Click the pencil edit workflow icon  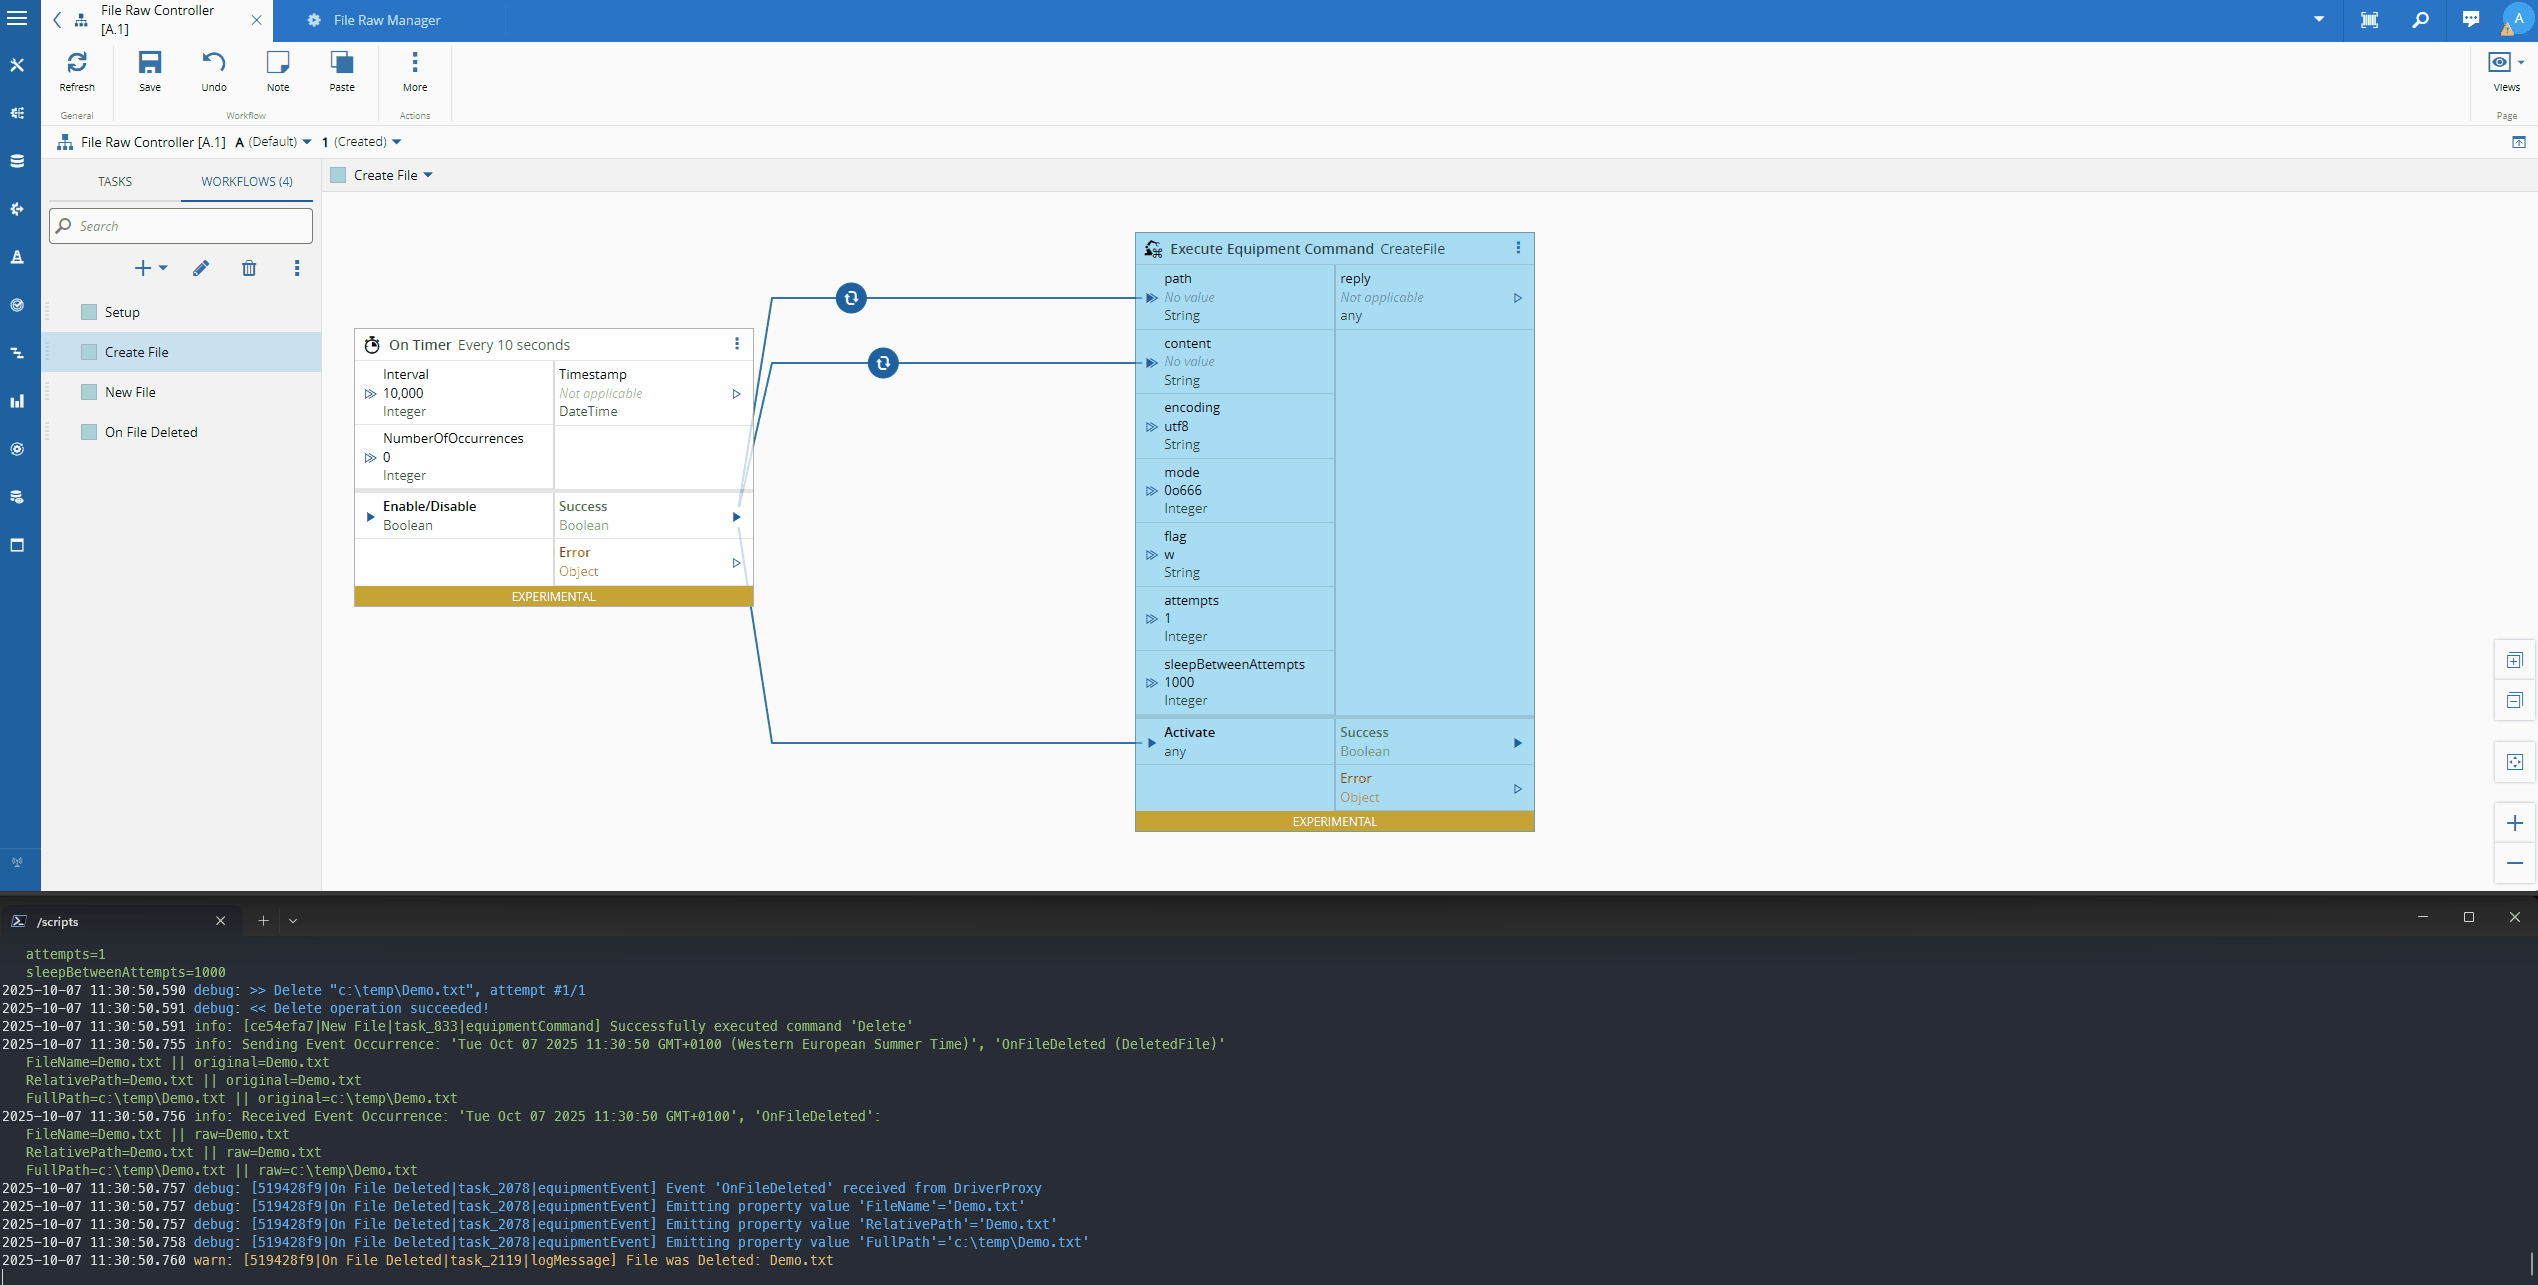point(201,268)
